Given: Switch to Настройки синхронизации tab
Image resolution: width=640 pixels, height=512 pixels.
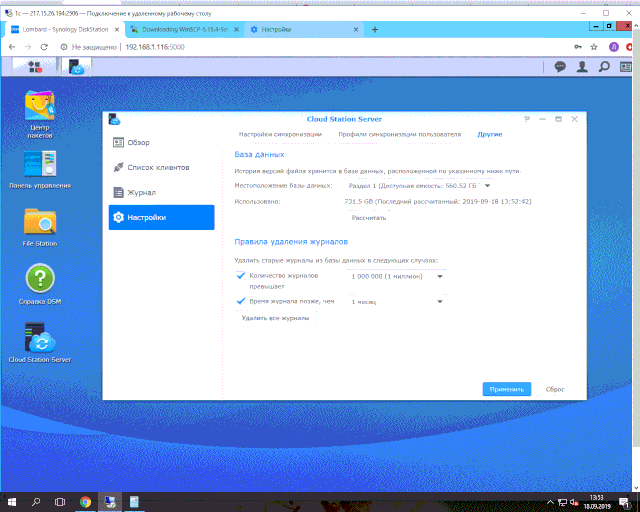Looking at the screenshot, I should tap(280, 134).
